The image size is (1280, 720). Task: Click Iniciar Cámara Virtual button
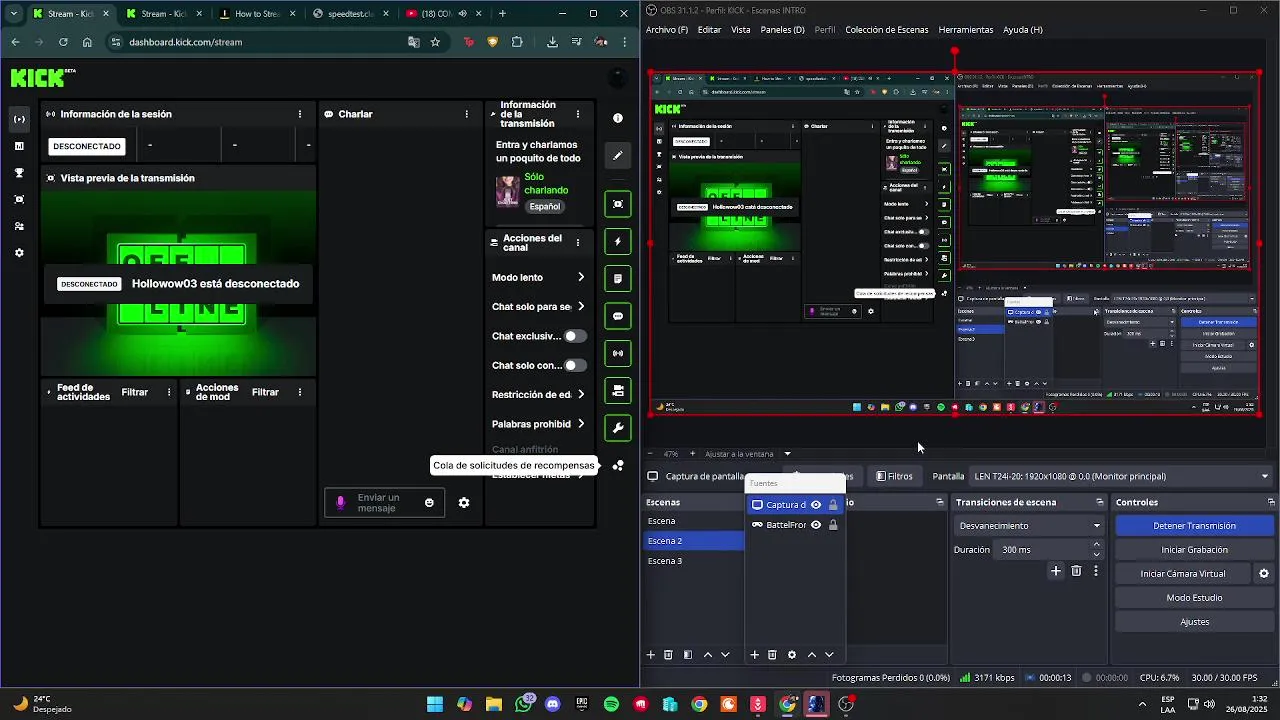pyautogui.click(x=1183, y=574)
